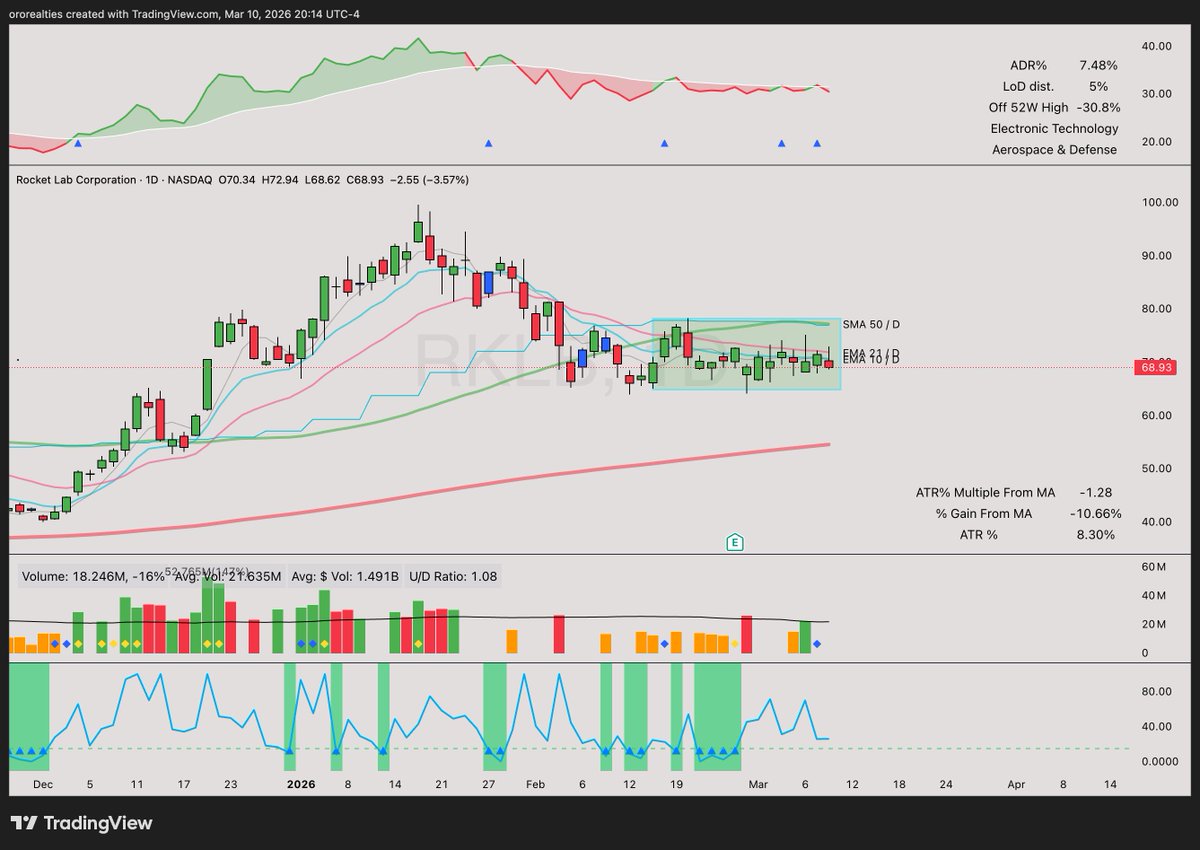Click the 'Mar' date on the time axis
Viewport: 1200px width, 850px height.
pyautogui.click(x=759, y=785)
